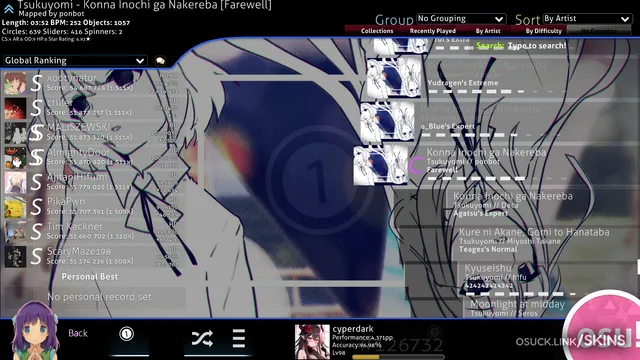Click xootynator's avatar

16,84
